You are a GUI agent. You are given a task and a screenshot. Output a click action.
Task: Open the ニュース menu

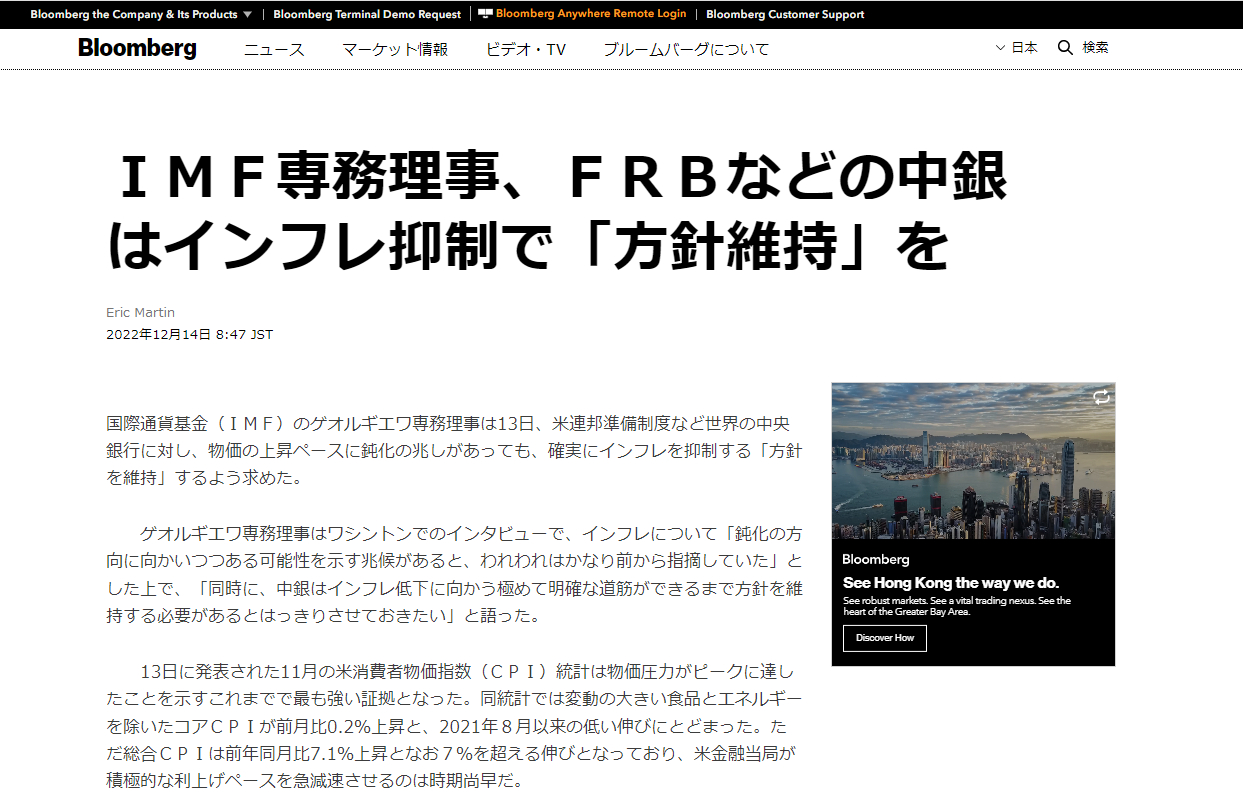274,49
